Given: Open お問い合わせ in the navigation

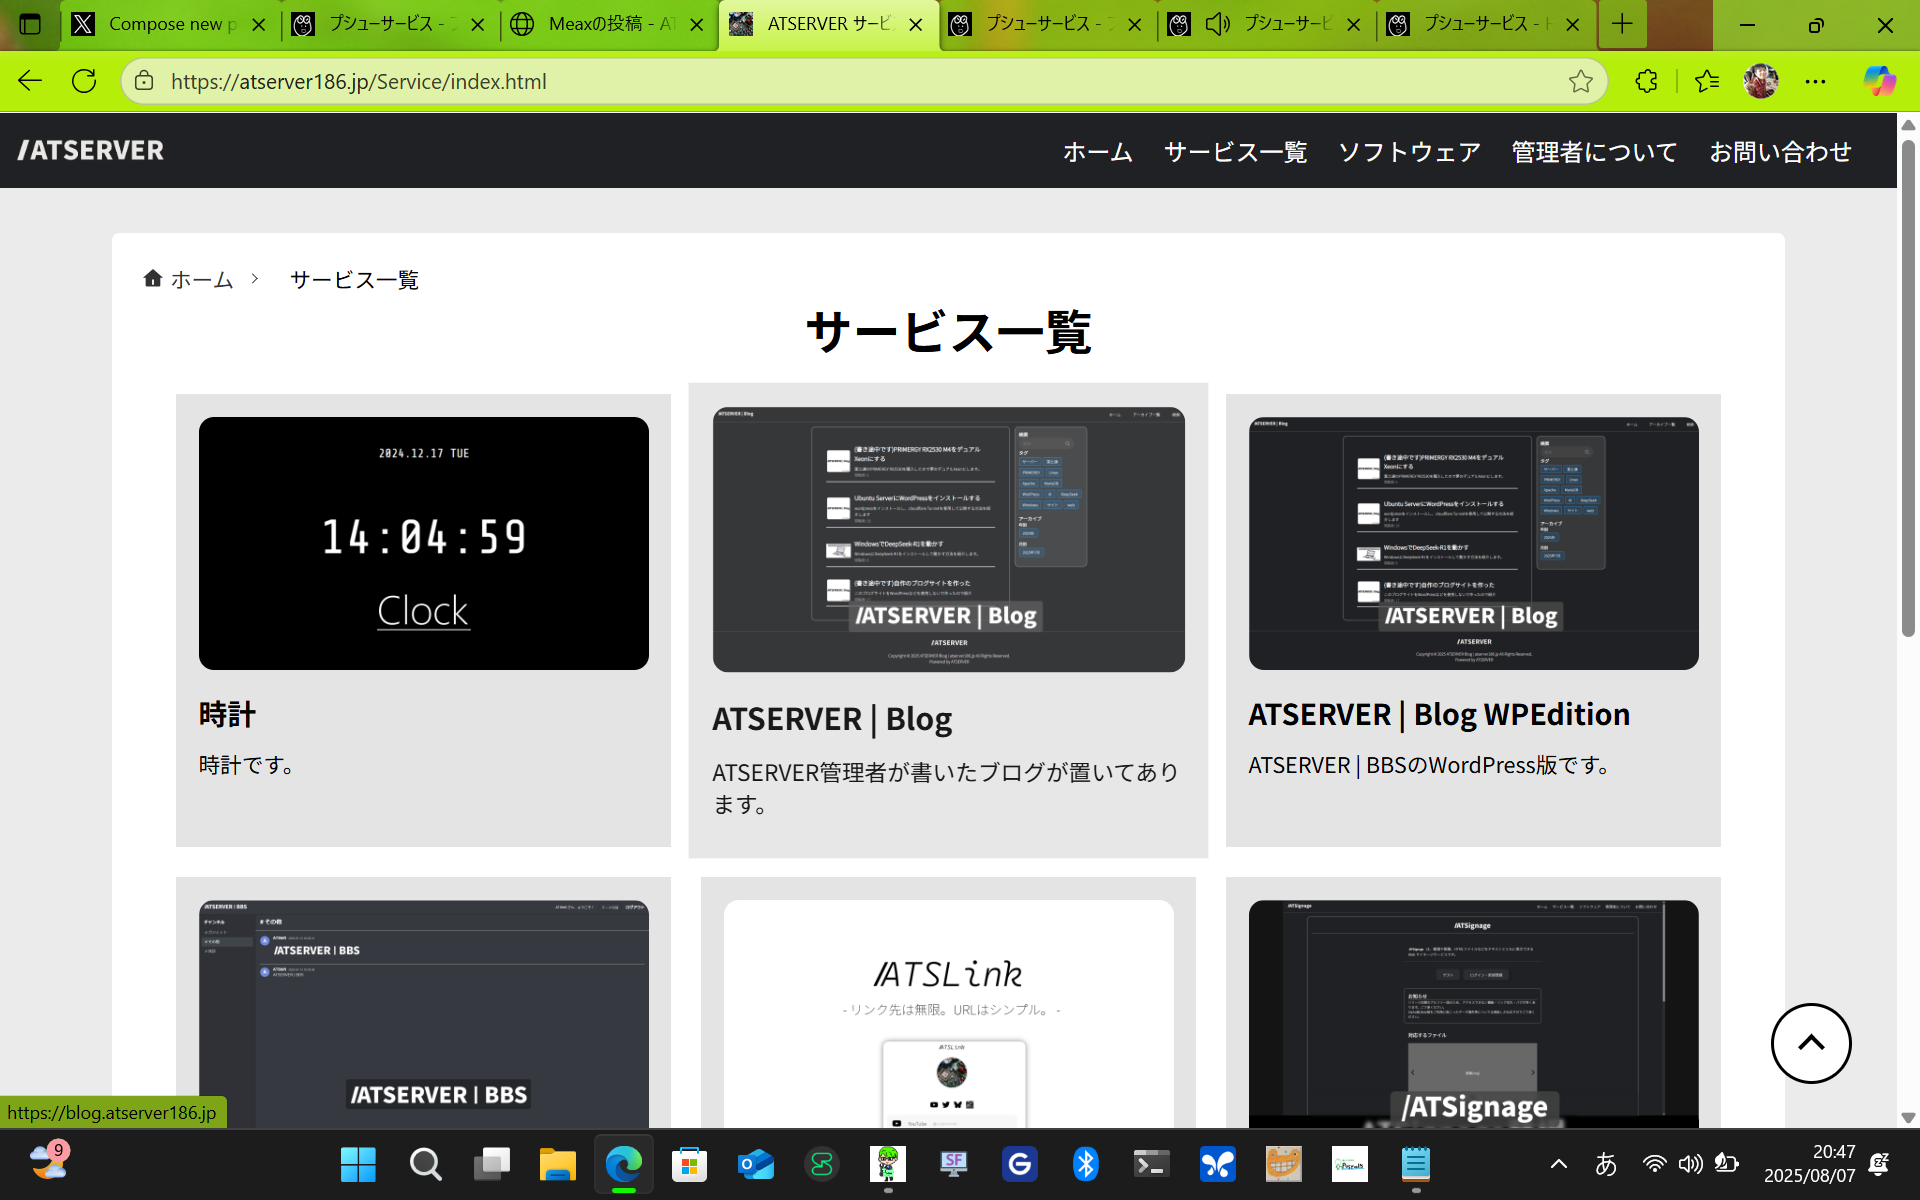Looking at the screenshot, I should coord(1780,151).
